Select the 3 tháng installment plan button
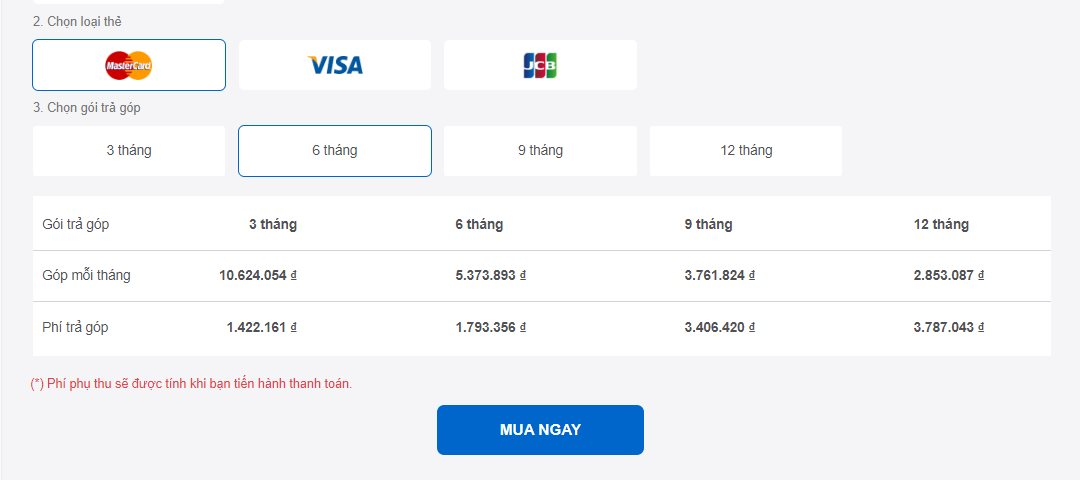 (129, 151)
